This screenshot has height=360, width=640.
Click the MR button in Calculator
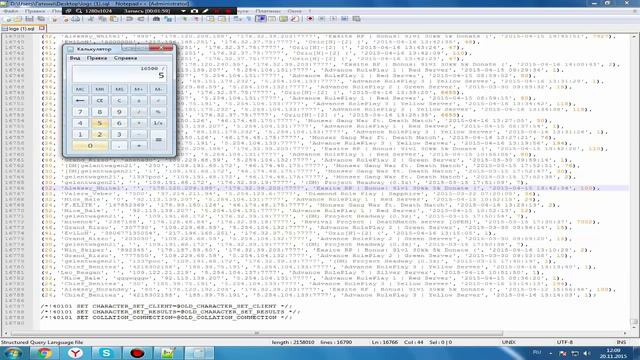coord(100,89)
